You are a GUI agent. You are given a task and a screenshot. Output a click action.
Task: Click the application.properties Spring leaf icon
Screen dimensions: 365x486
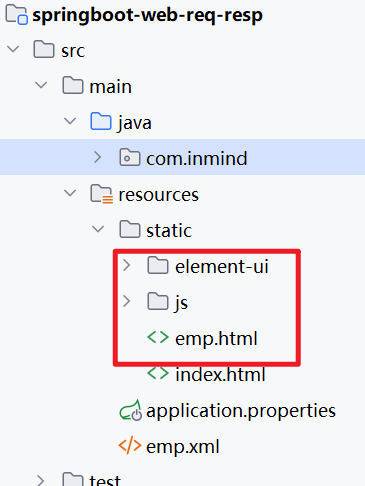tap(130, 410)
